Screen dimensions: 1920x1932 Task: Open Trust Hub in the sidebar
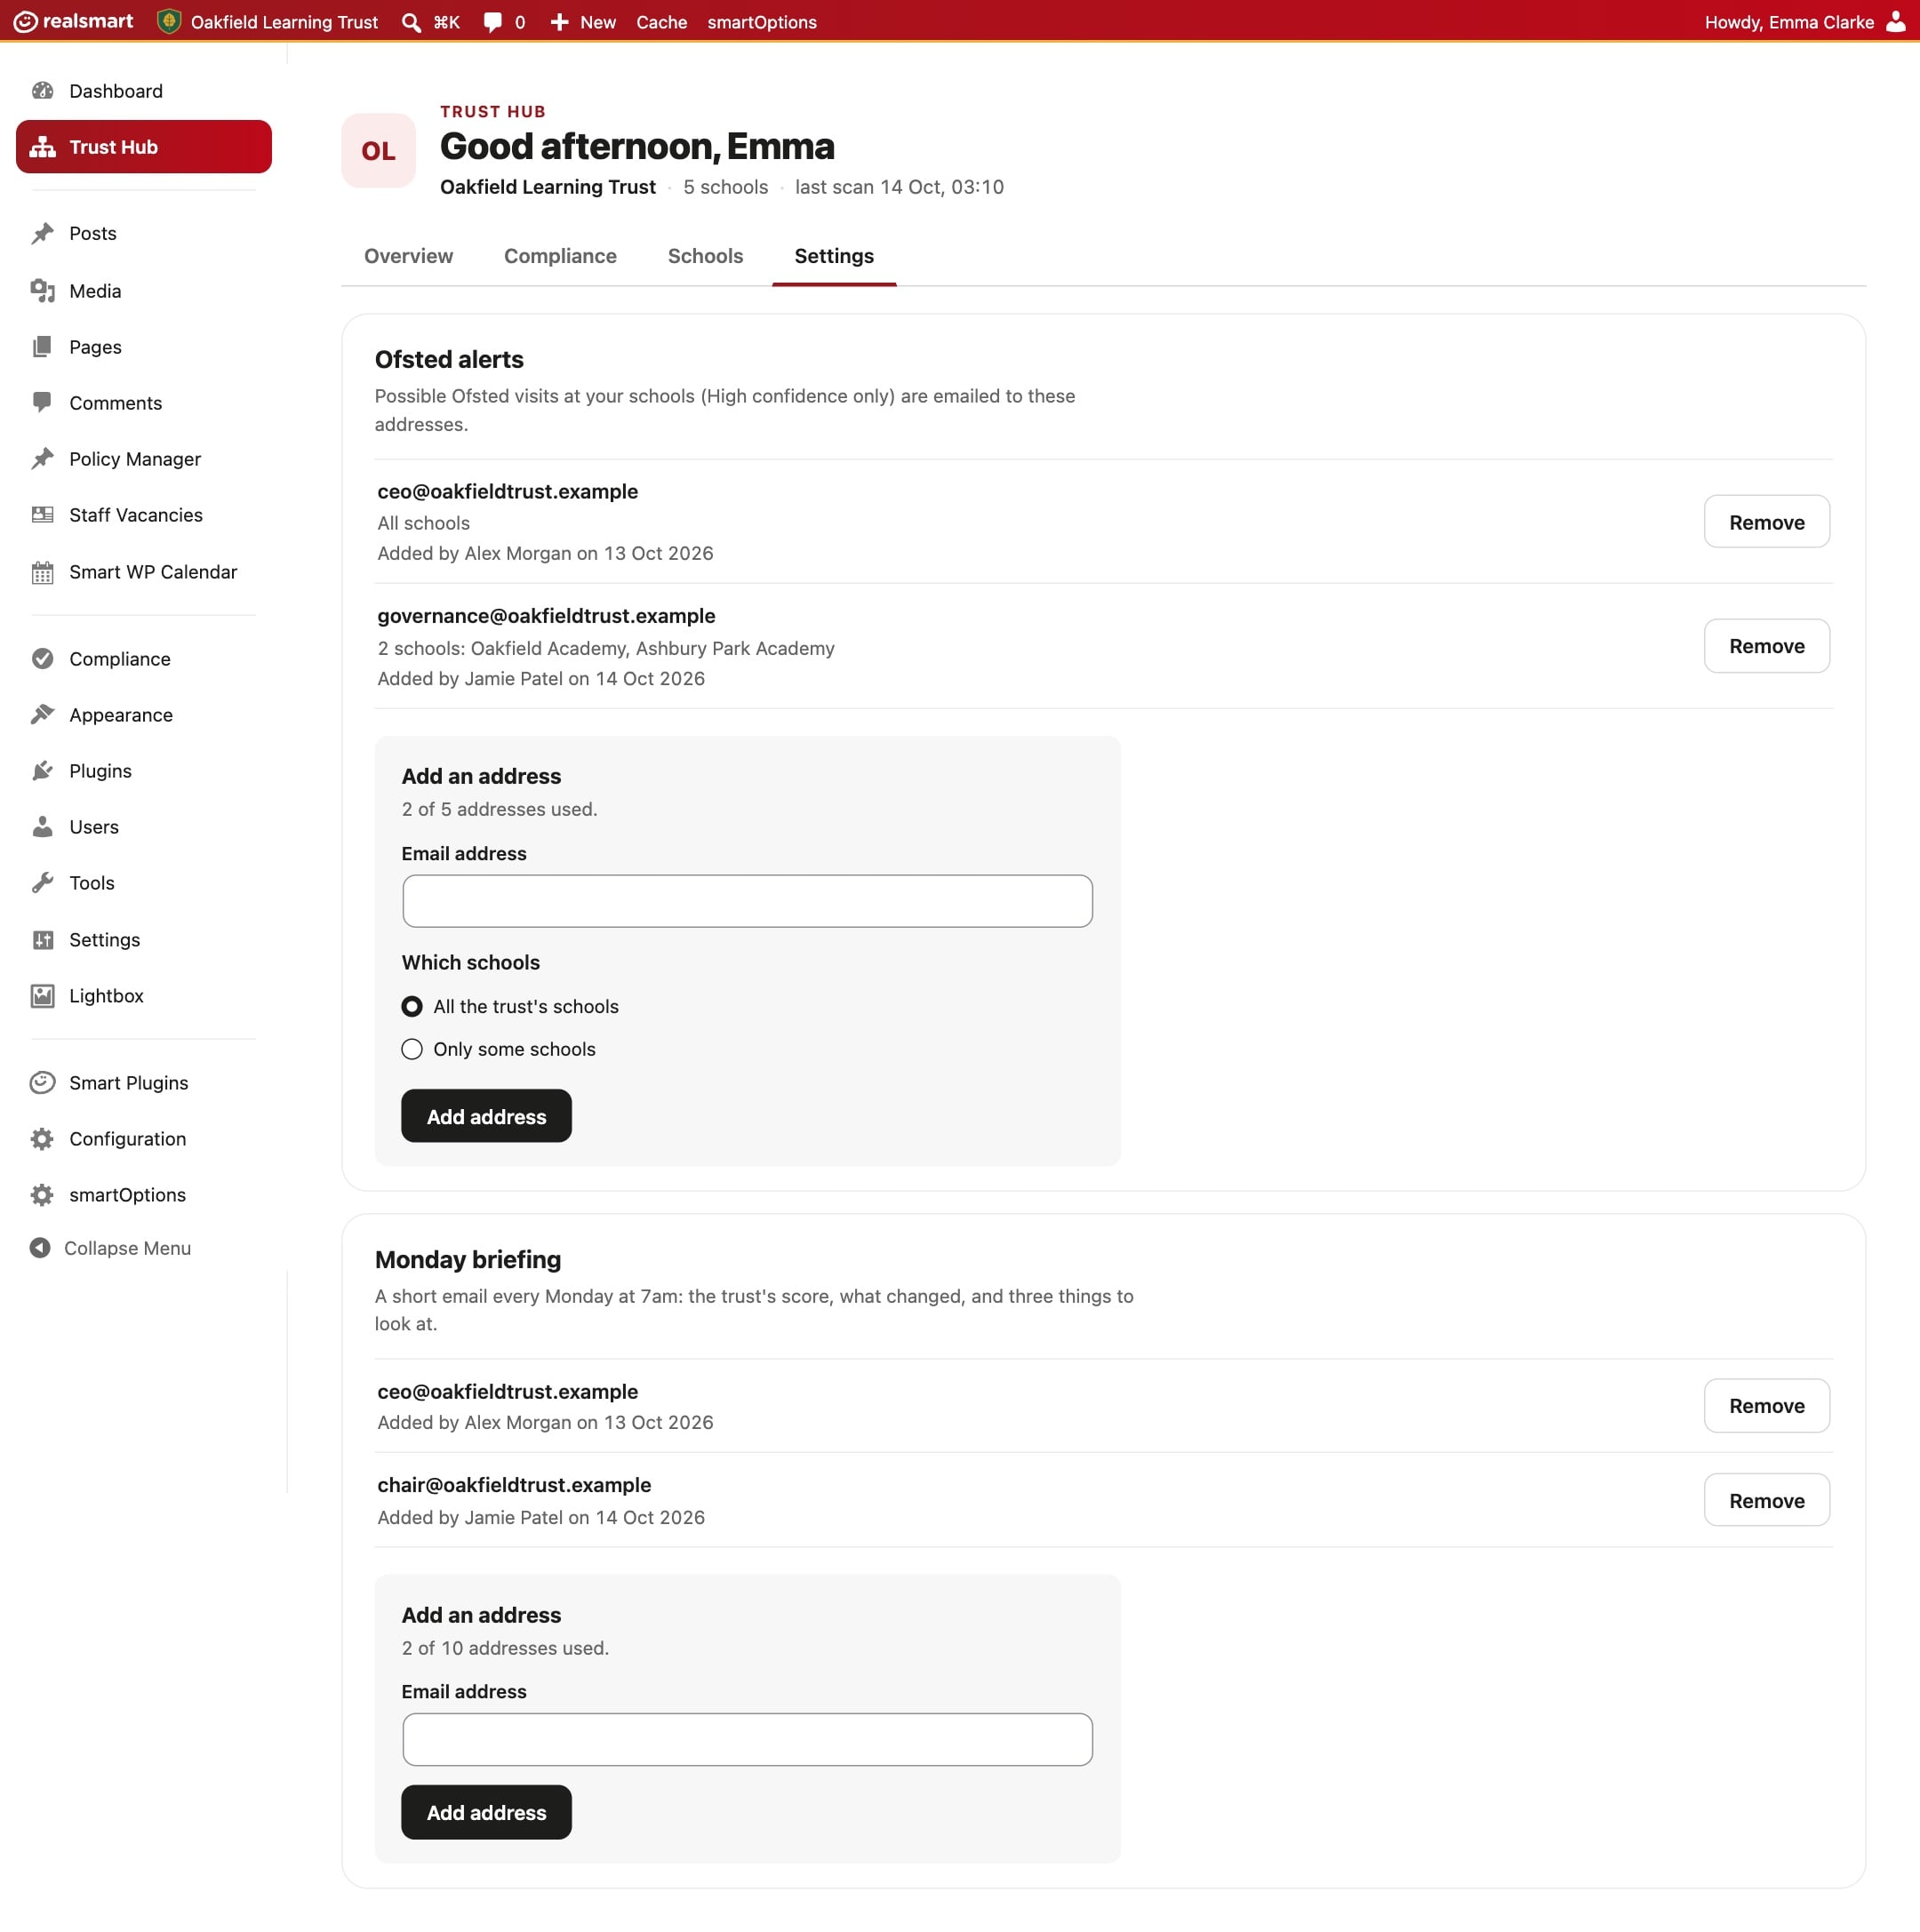point(144,147)
